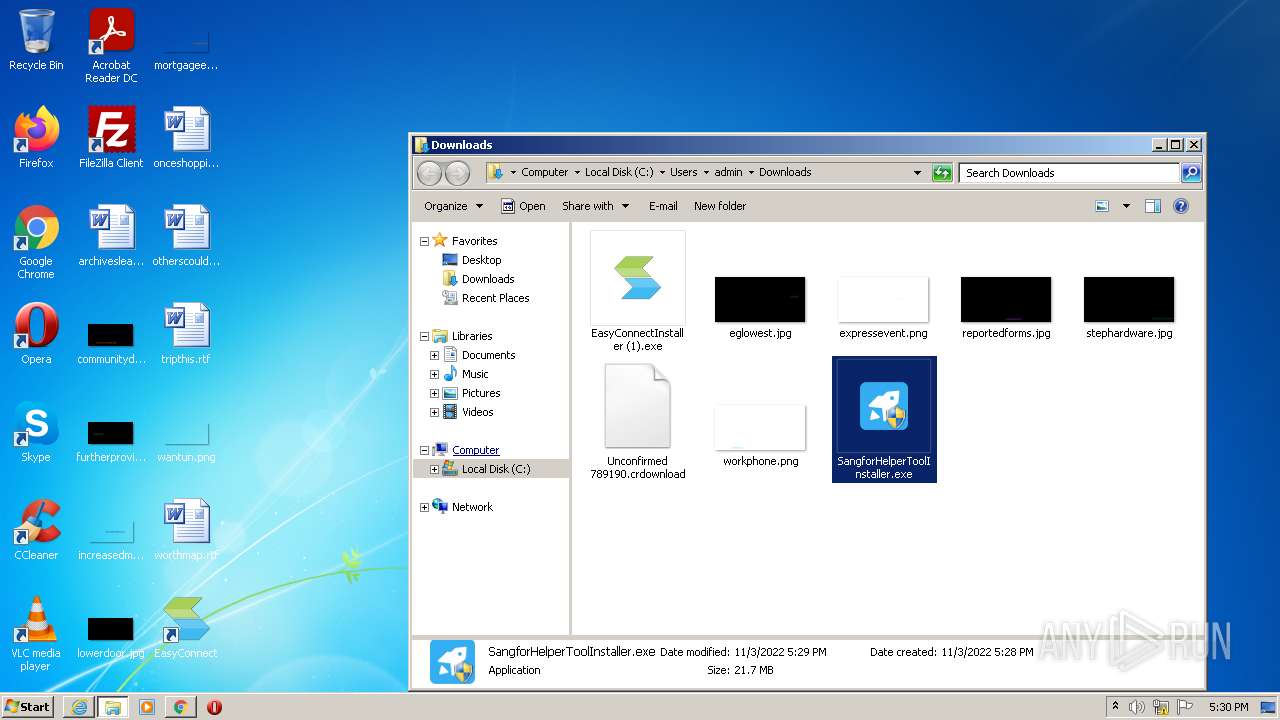Select workphone.png thumbnail

(760, 436)
